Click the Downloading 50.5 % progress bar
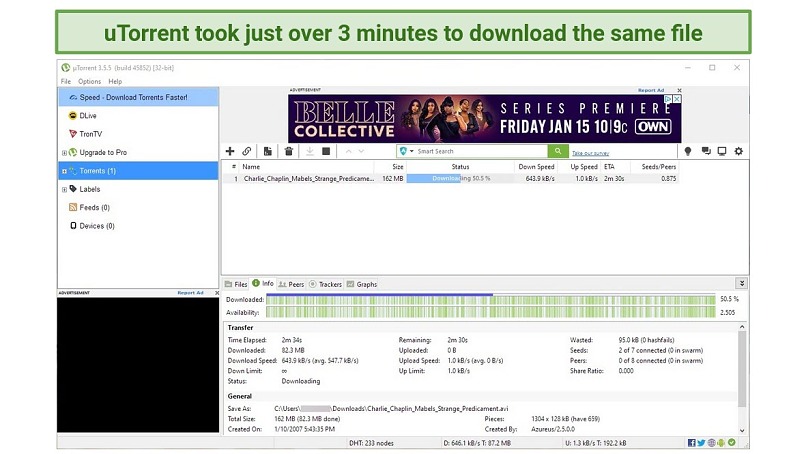Screen dimensions: 806x454 [x=460, y=178]
